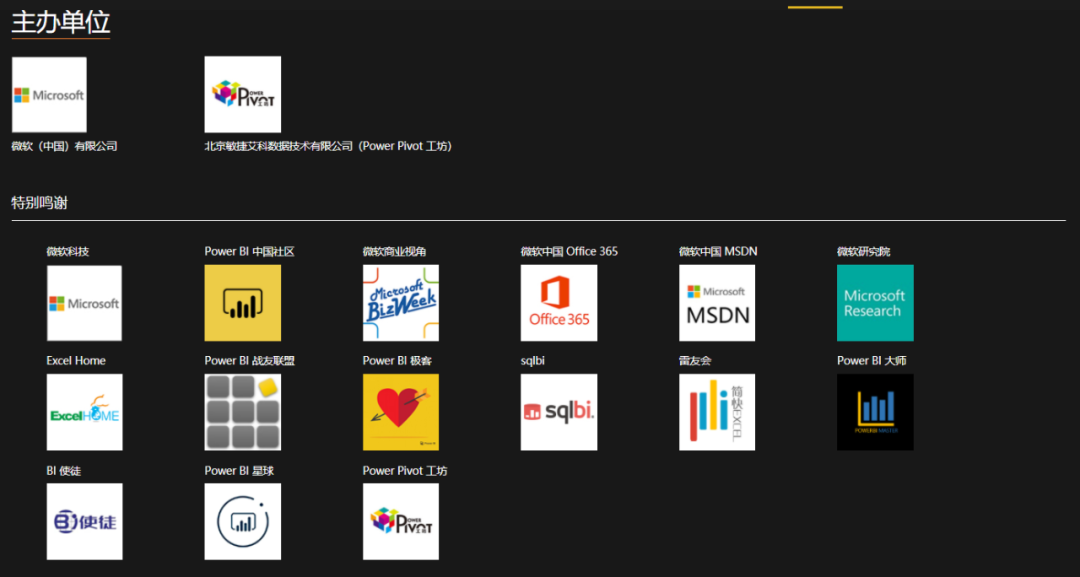Image resolution: width=1080 pixels, height=577 pixels.
Task: Select the Microsoft BizWeek logo
Action: (401, 303)
